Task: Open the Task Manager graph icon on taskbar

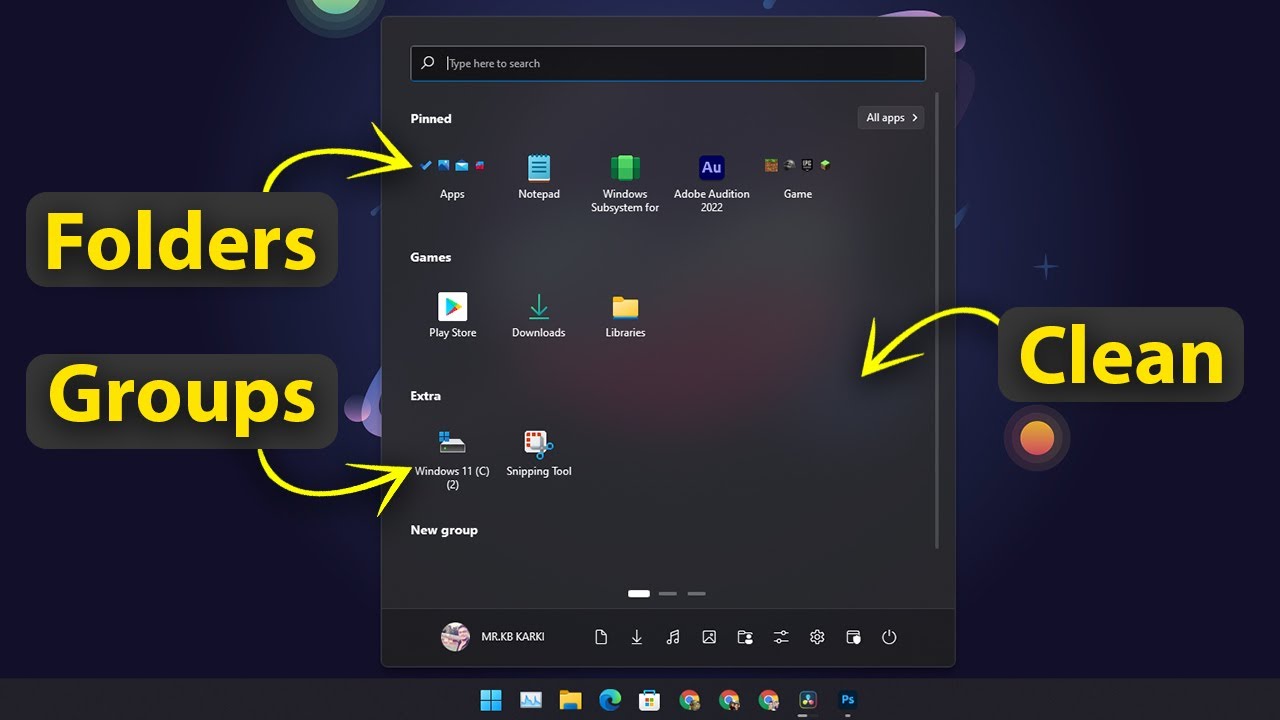Action: (x=531, y=700)
